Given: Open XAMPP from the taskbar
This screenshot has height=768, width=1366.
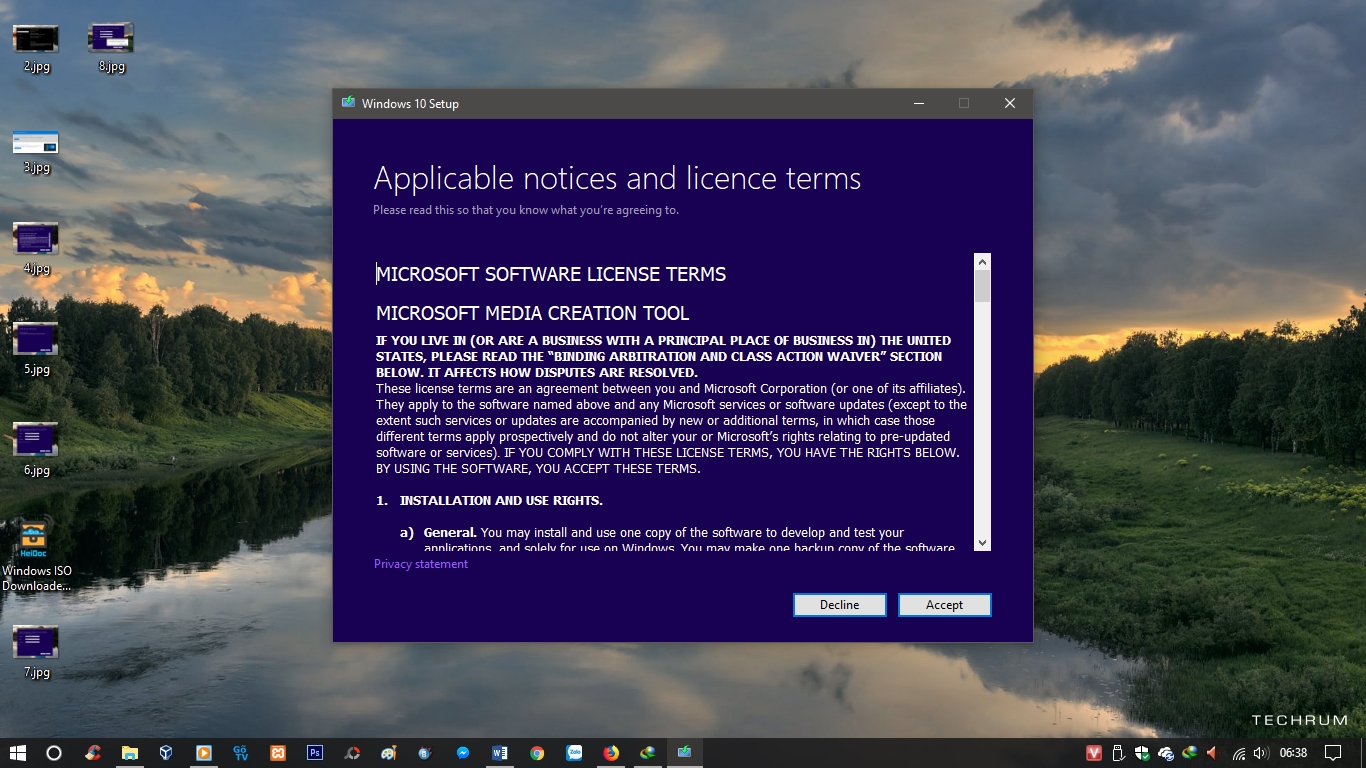Looking at the screenshot, I should click(x=278, y=753).
